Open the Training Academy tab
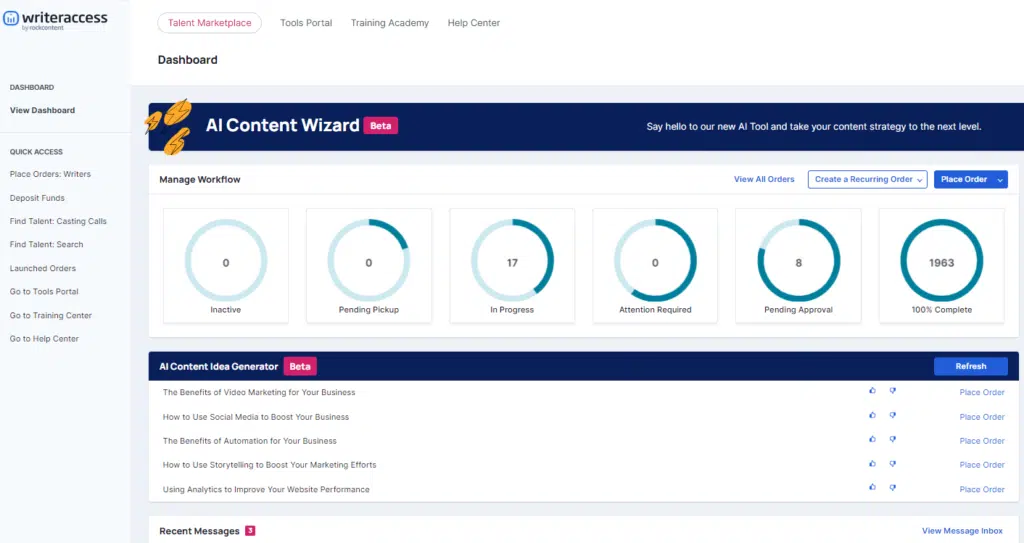 [x=390, y=23]
